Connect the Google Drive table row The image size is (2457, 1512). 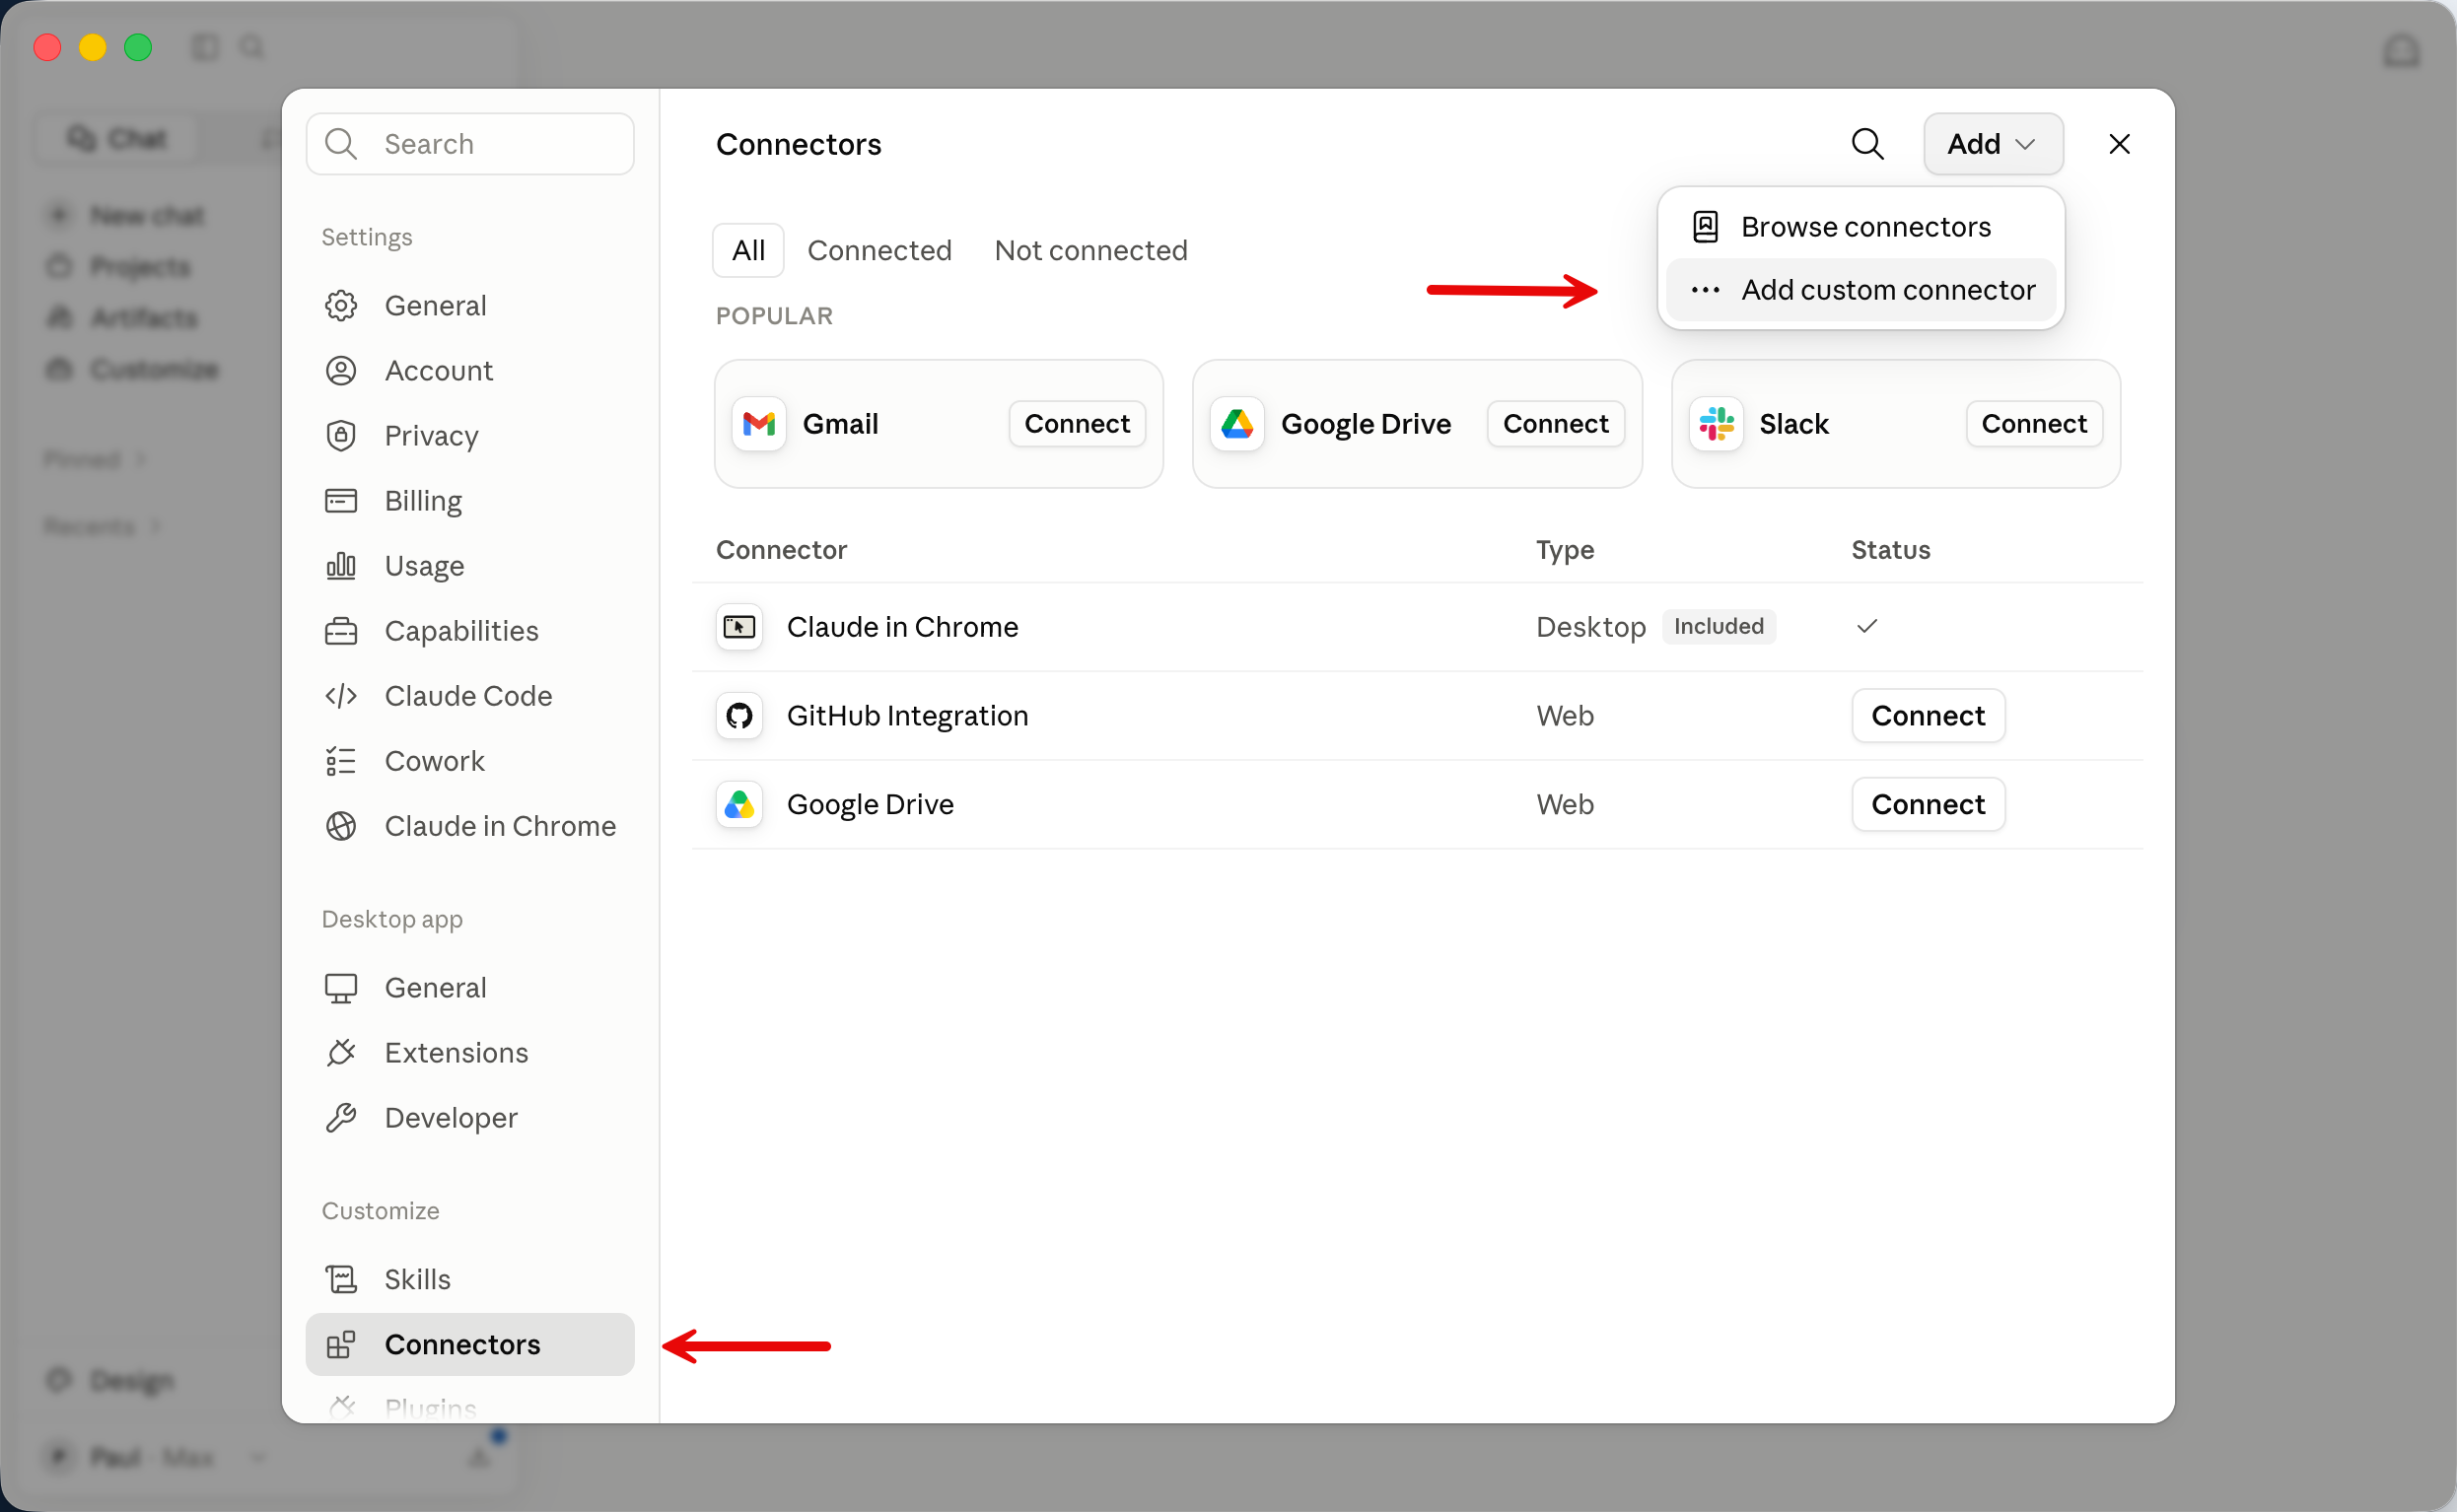[1927, 805]
